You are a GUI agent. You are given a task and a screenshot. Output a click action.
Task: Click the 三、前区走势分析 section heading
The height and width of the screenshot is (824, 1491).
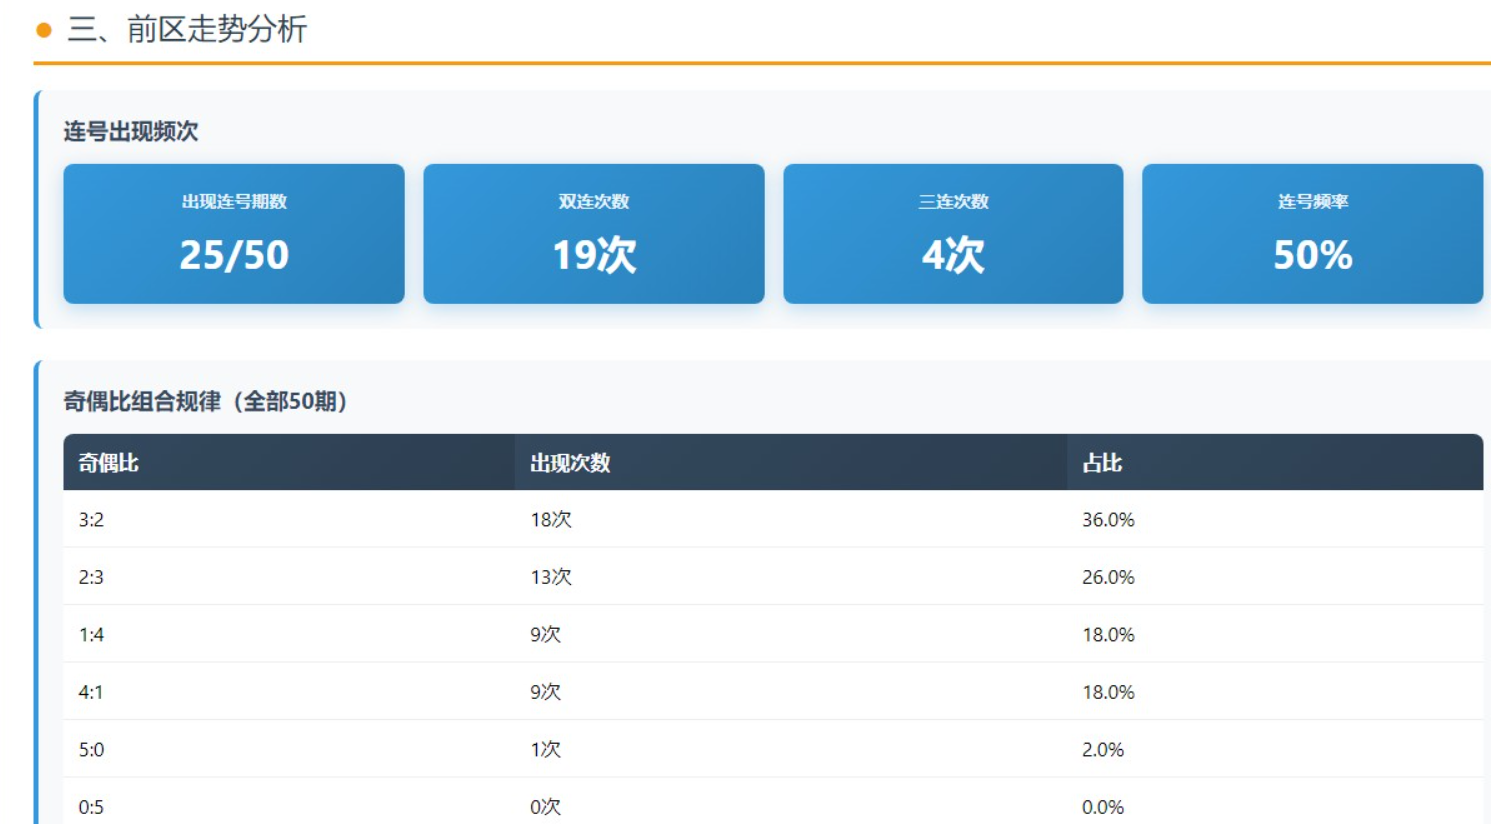187,30
